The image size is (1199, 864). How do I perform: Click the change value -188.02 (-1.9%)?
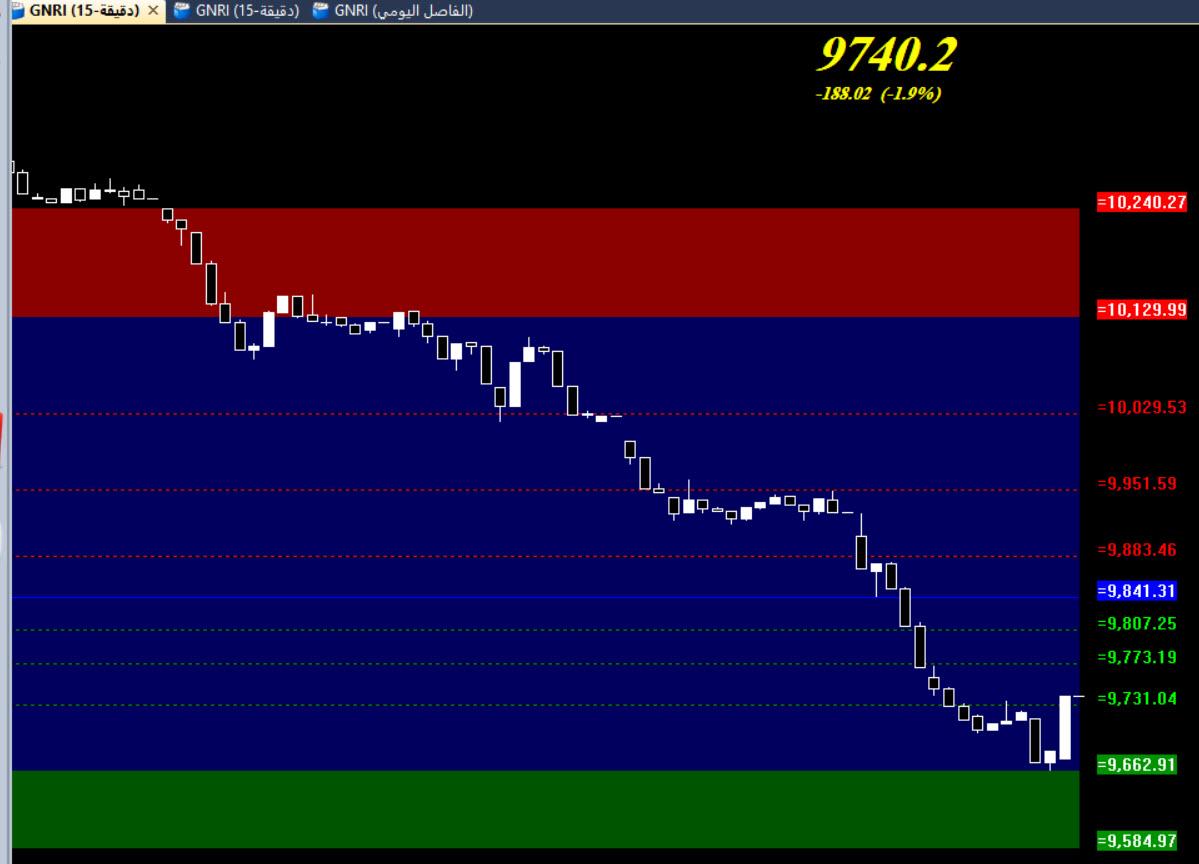(x=879, y=93)
